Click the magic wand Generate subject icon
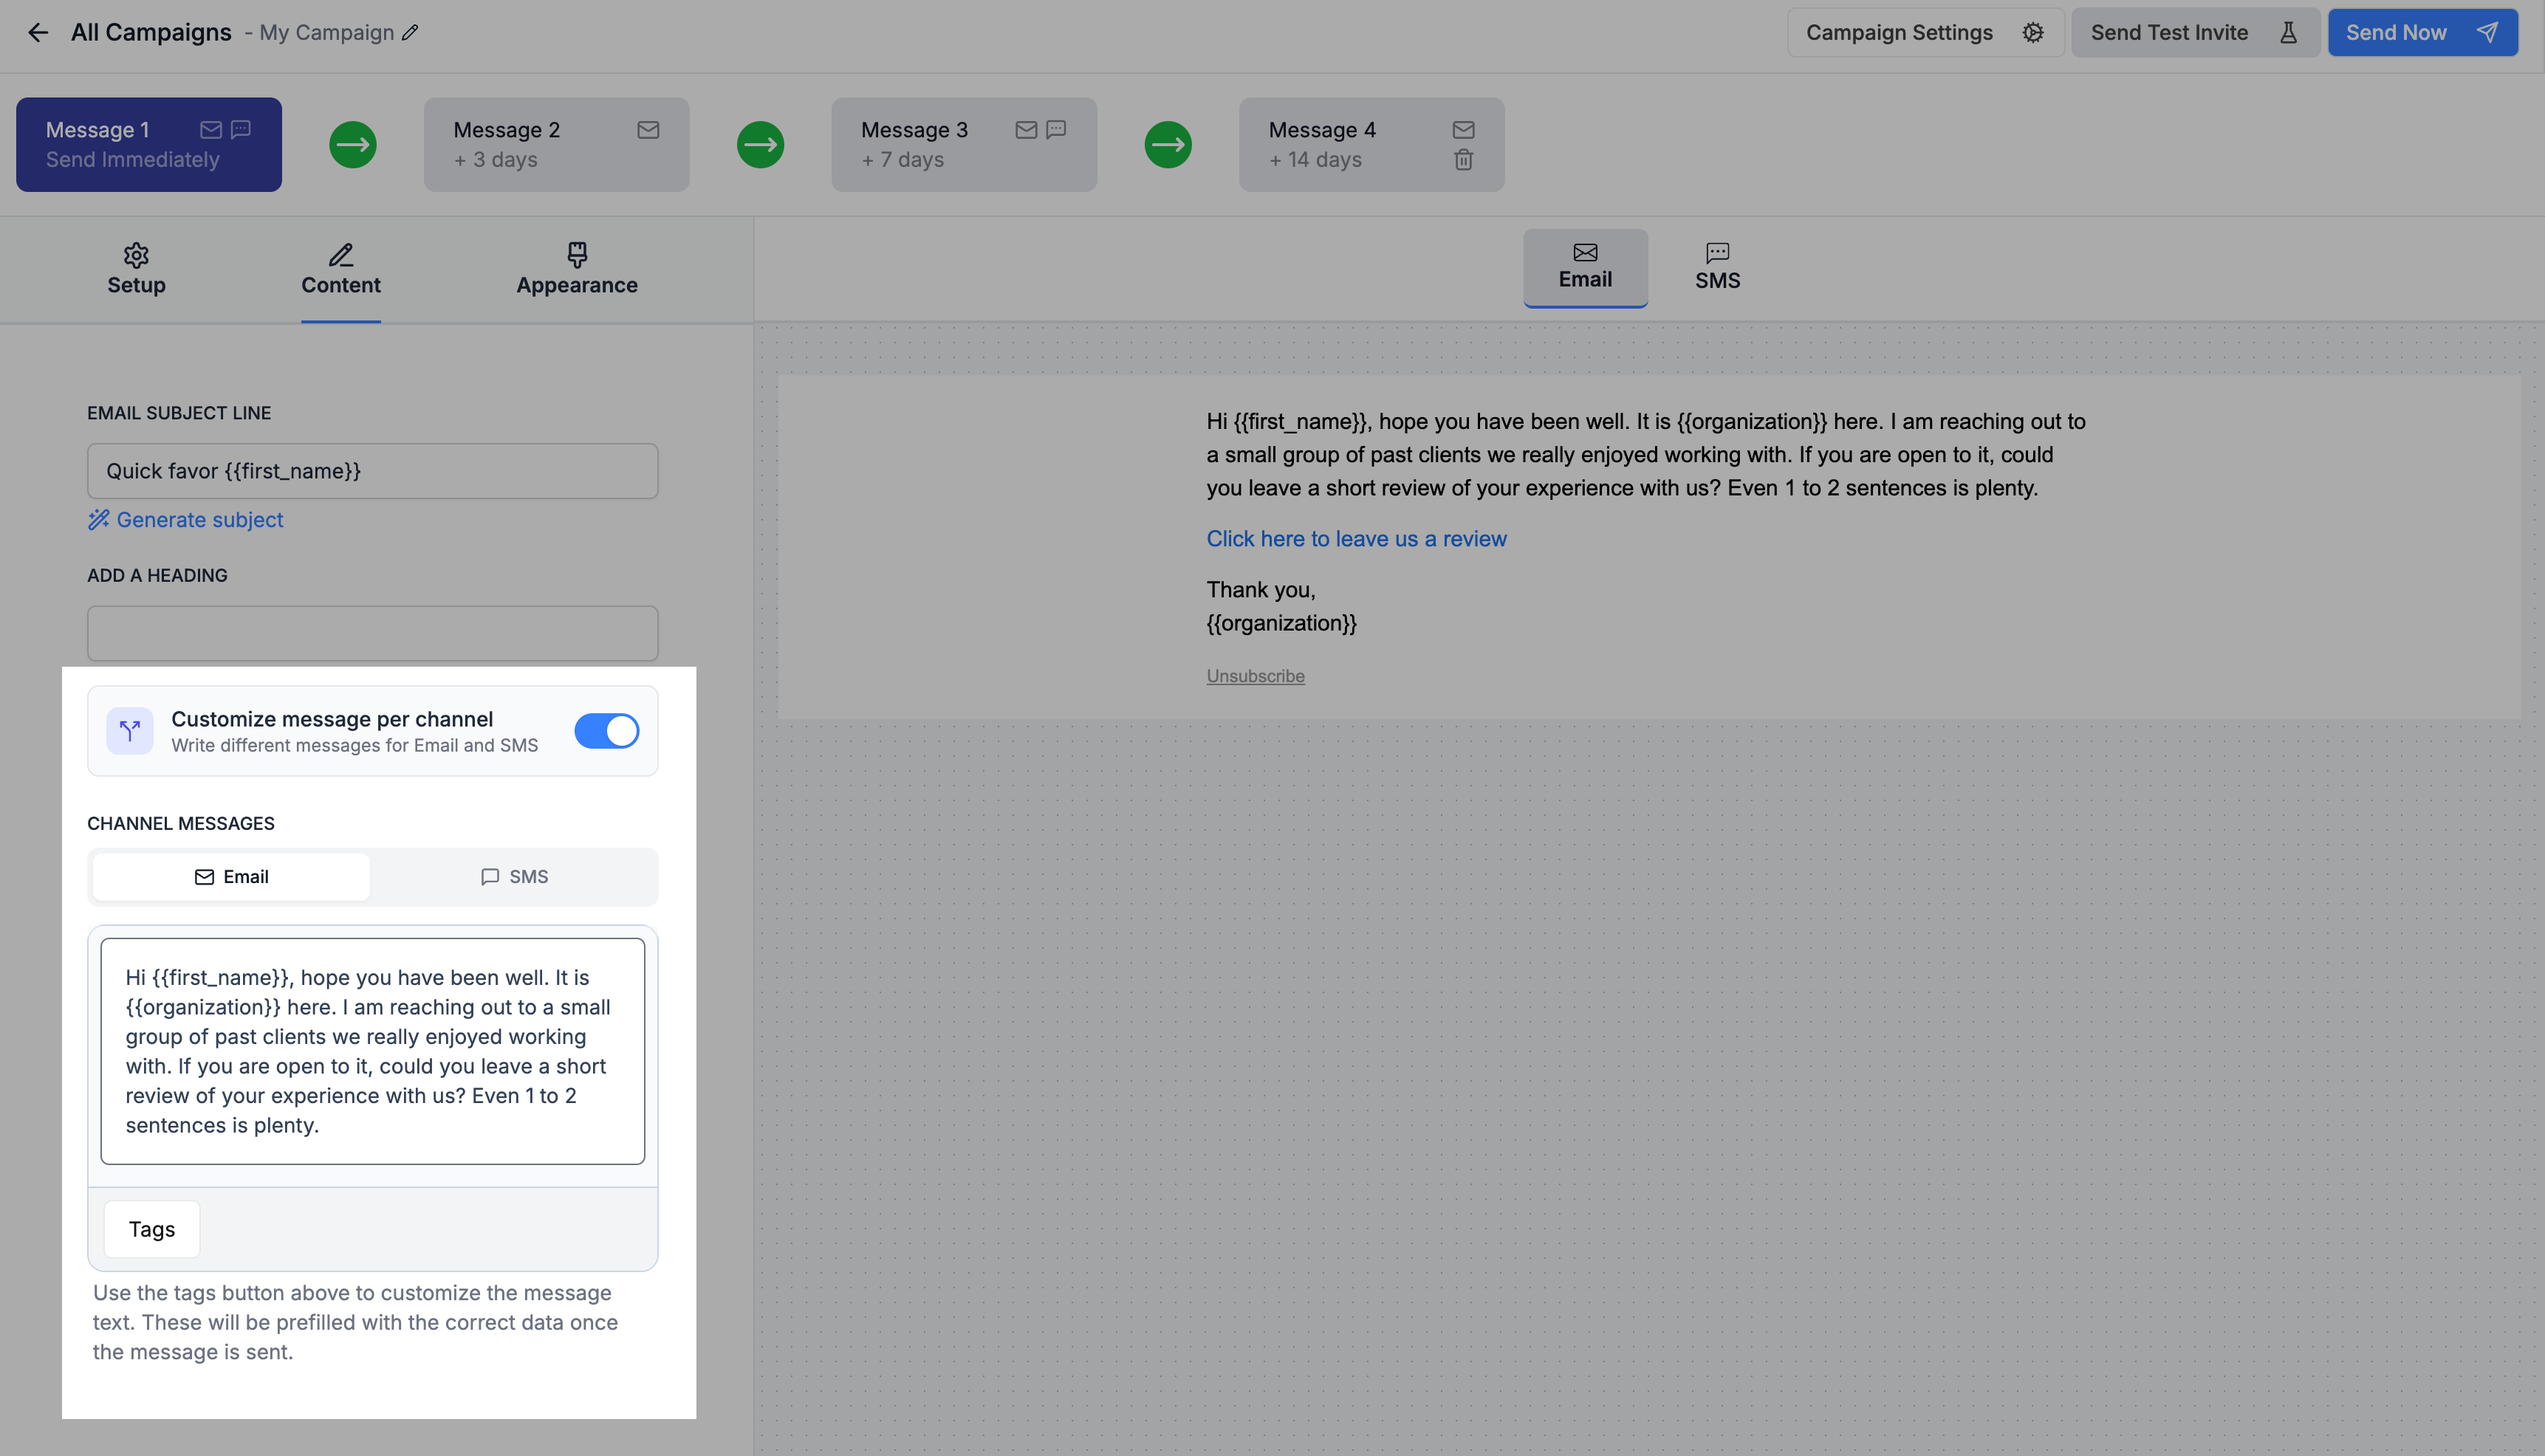This screenshot has width=2545, height=1456. point(98,520)
